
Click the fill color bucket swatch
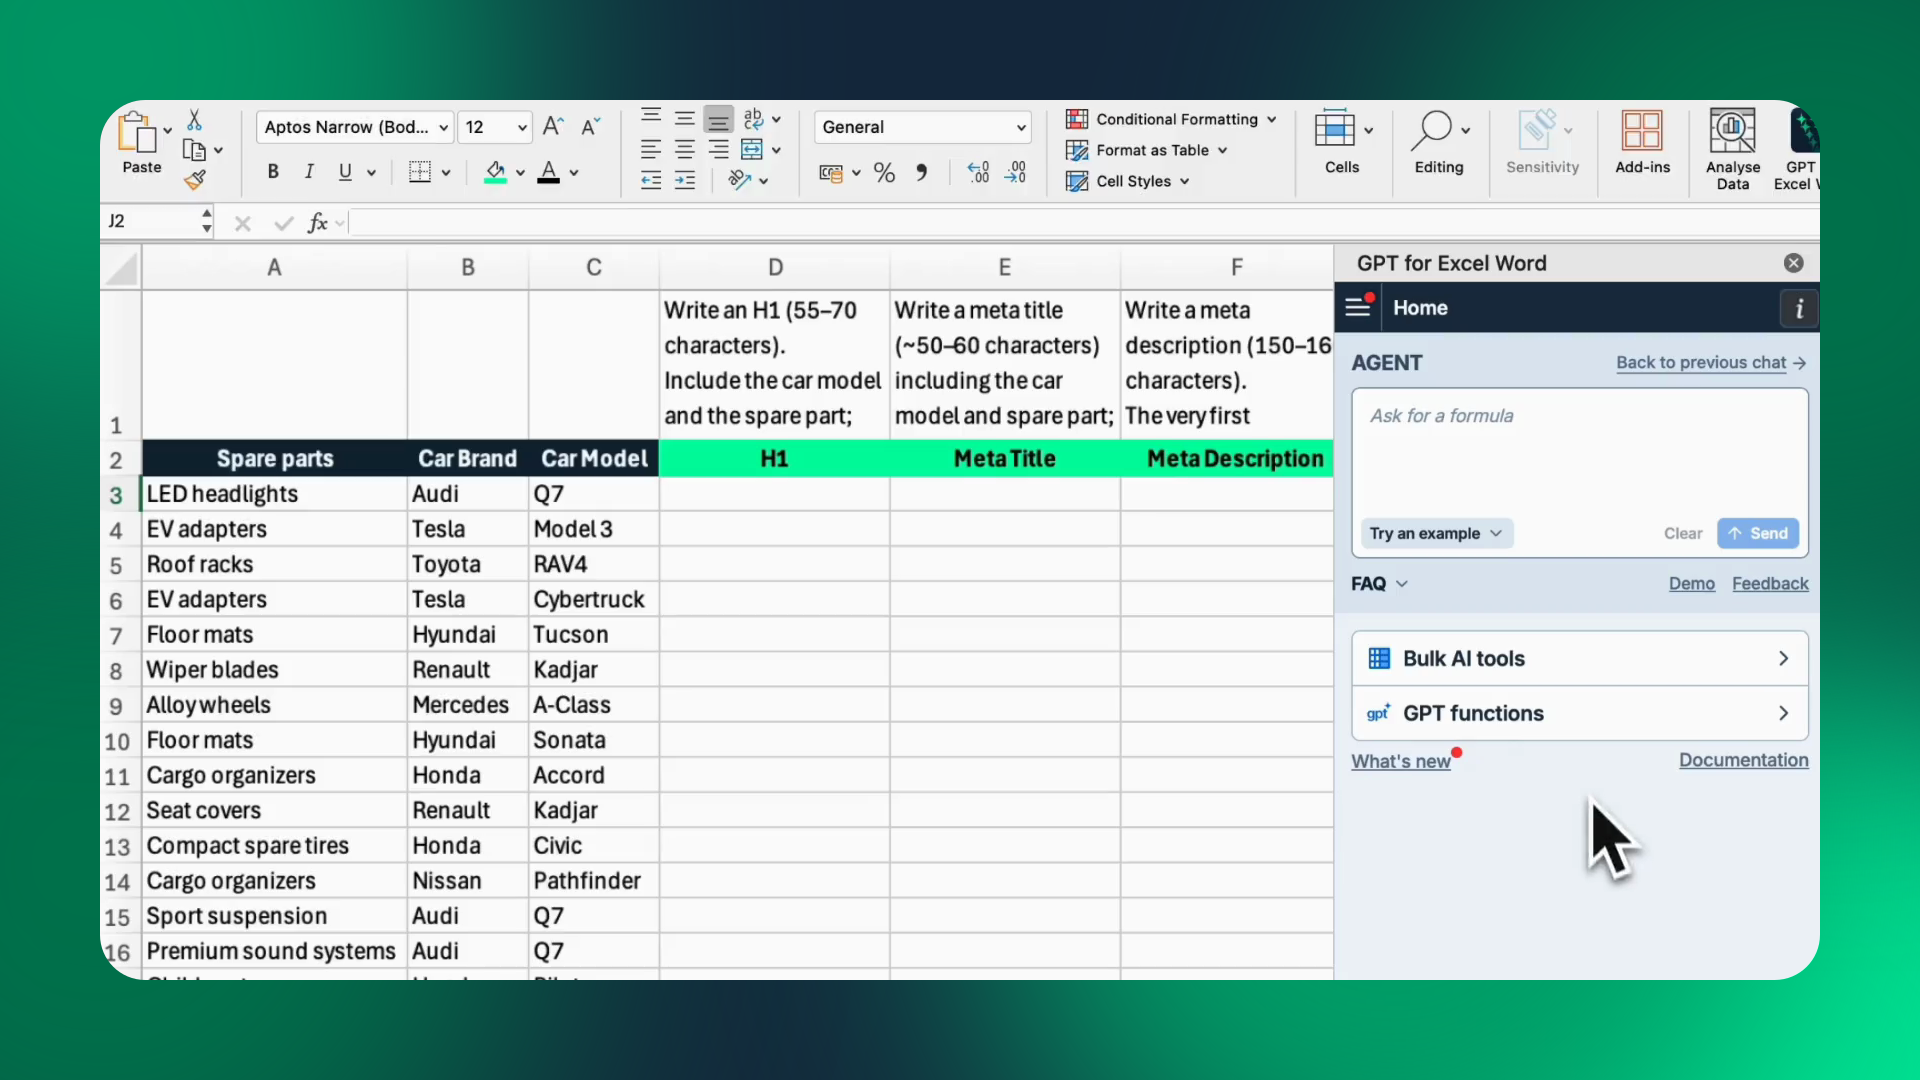[x=495, y=172]
